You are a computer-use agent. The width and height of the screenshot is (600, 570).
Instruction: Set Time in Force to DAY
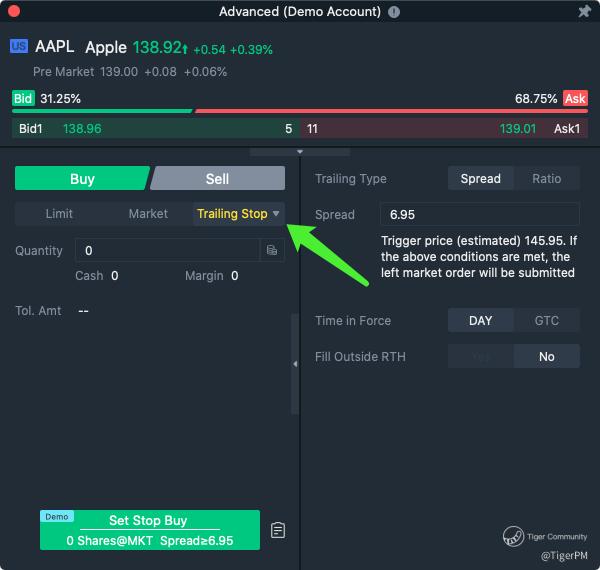pyautogui.click(x=480, y=320)
